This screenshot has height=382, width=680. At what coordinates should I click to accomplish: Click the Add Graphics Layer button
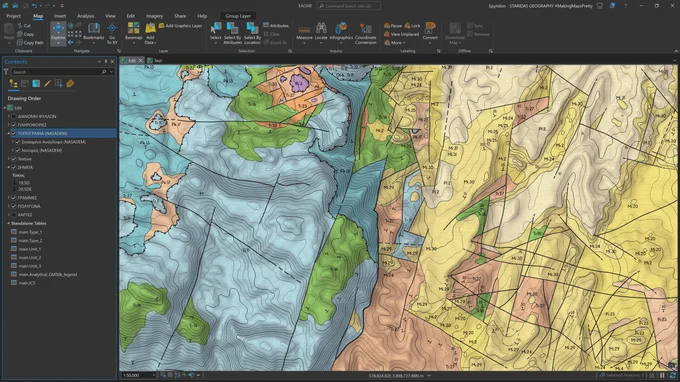click(180, 26)
